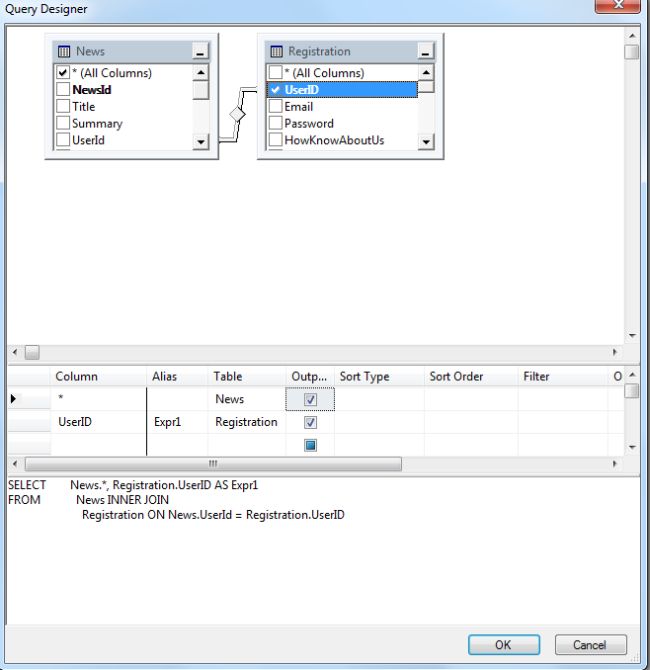Toggle Output checkbox in empty grid row
The height and width of the screenshot is (670, 650).
click(310, 445)
